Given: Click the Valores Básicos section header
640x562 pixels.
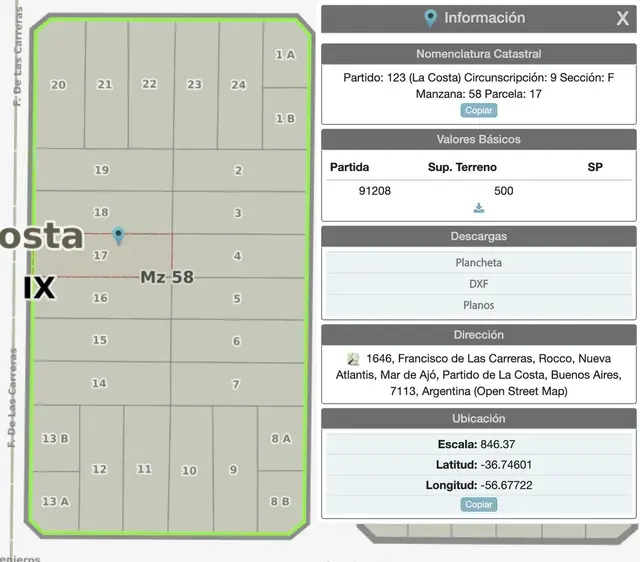Looking at the screenshot, I should [479, 139].
